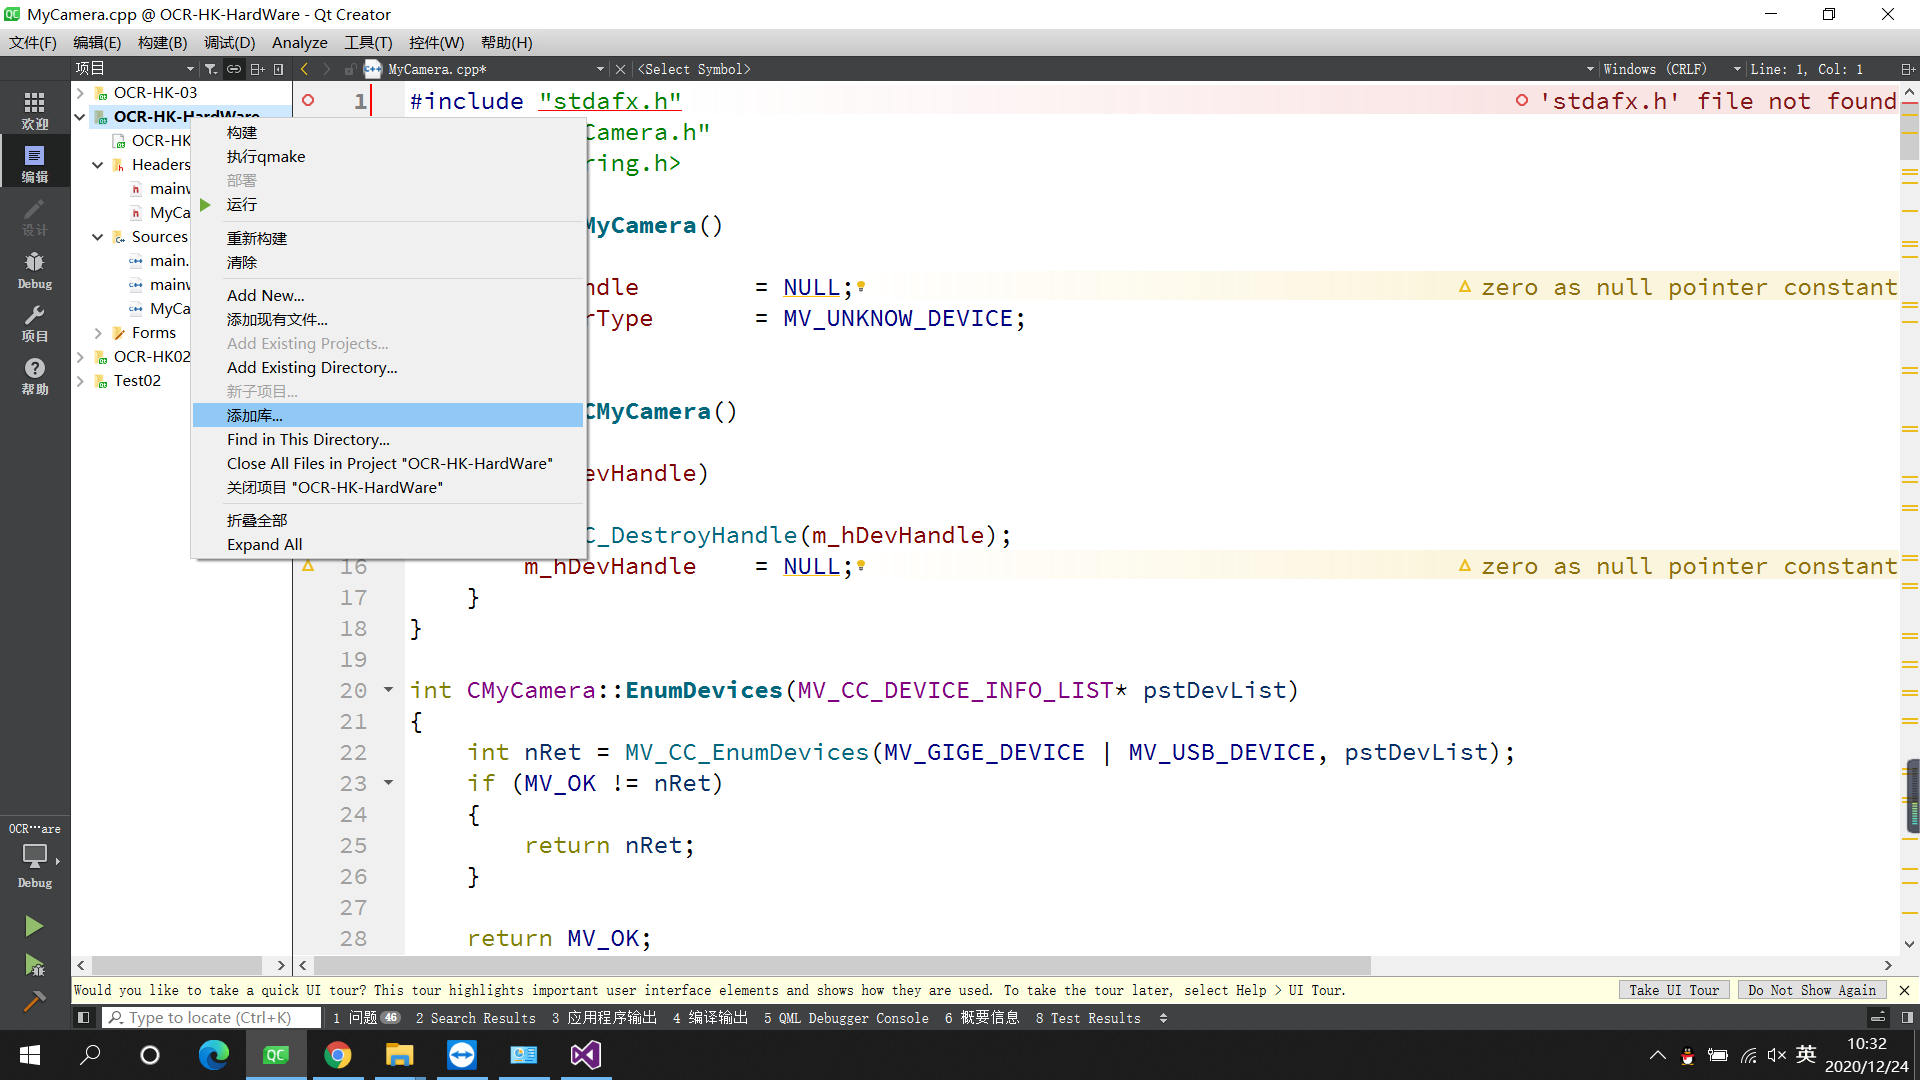Screen dimensions: 1920x1080
Task: Click the Do Not Show Again button
Action: (x=1811, y=990)
